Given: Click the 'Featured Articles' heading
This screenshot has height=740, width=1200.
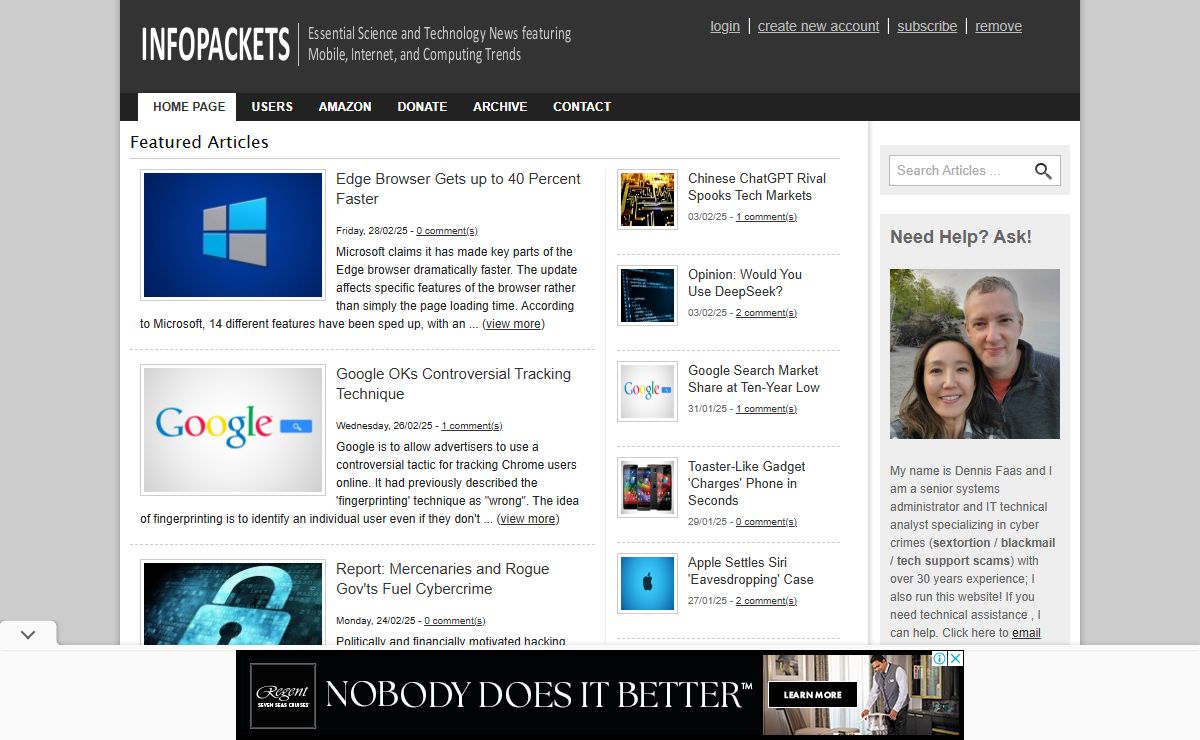Looking at the screenshot, I should pyautogui.click(x=199, y=142).
